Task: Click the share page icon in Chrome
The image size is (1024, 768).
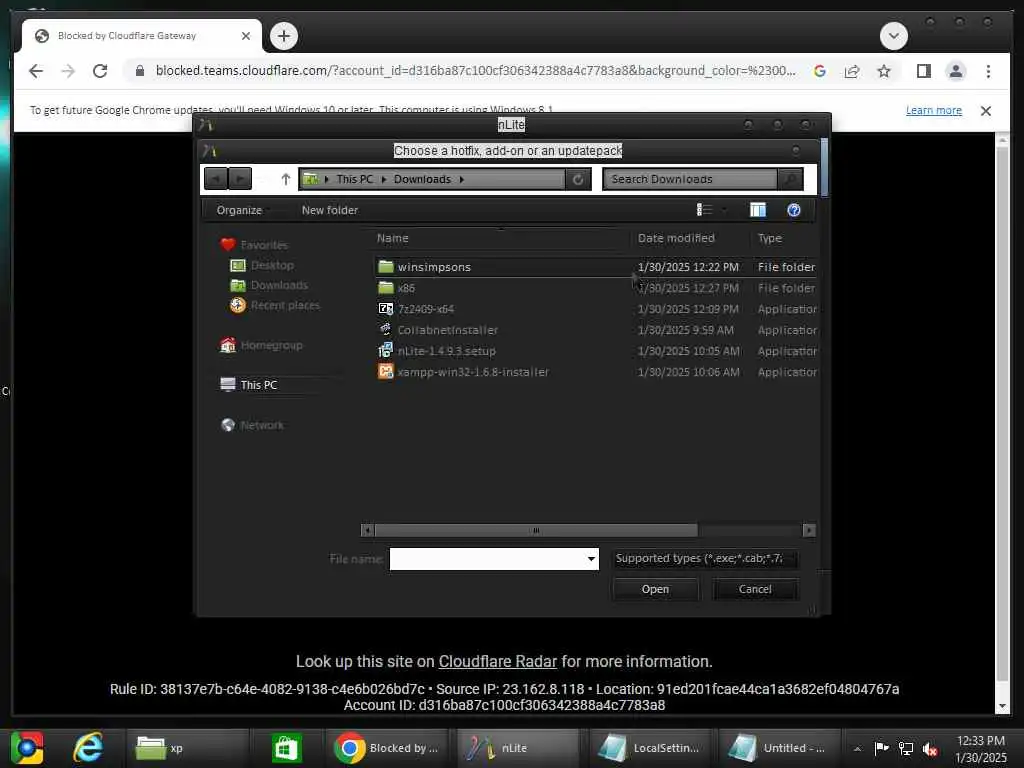Action: point(852,71)
